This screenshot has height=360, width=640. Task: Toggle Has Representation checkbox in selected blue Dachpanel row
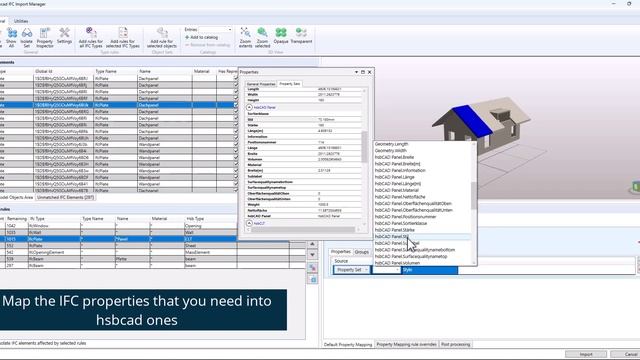click(236, 104)
